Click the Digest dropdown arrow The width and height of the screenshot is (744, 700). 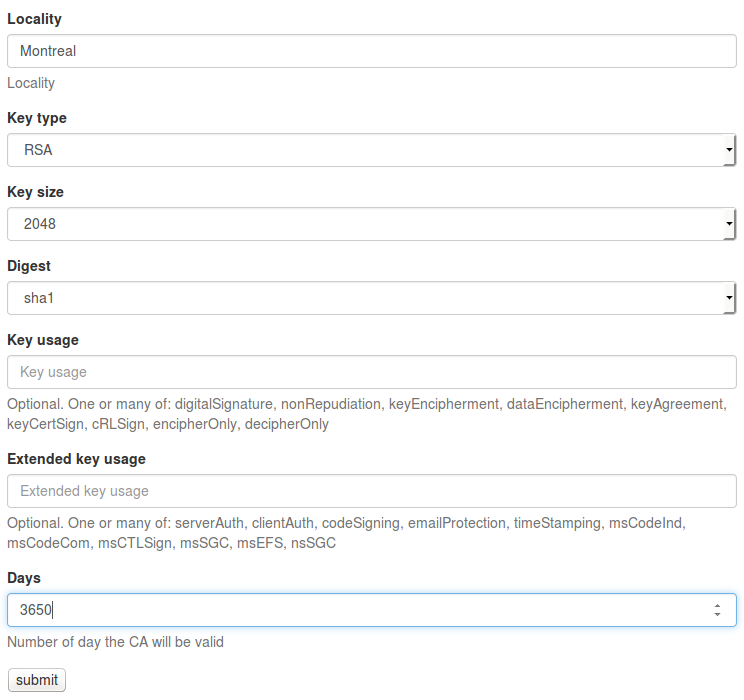(x=729, y=298)
